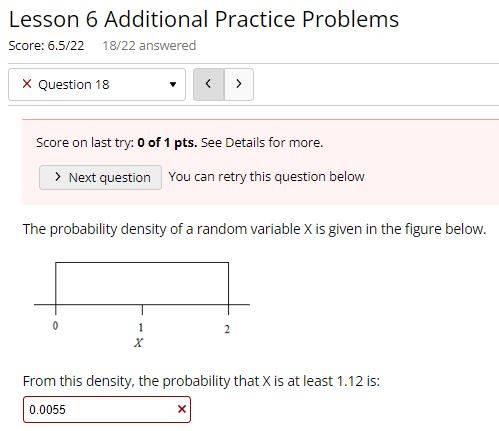Click the 18/22 answered progress text
Viewport: 499px width, 431px height.
[x=149, y=46]
